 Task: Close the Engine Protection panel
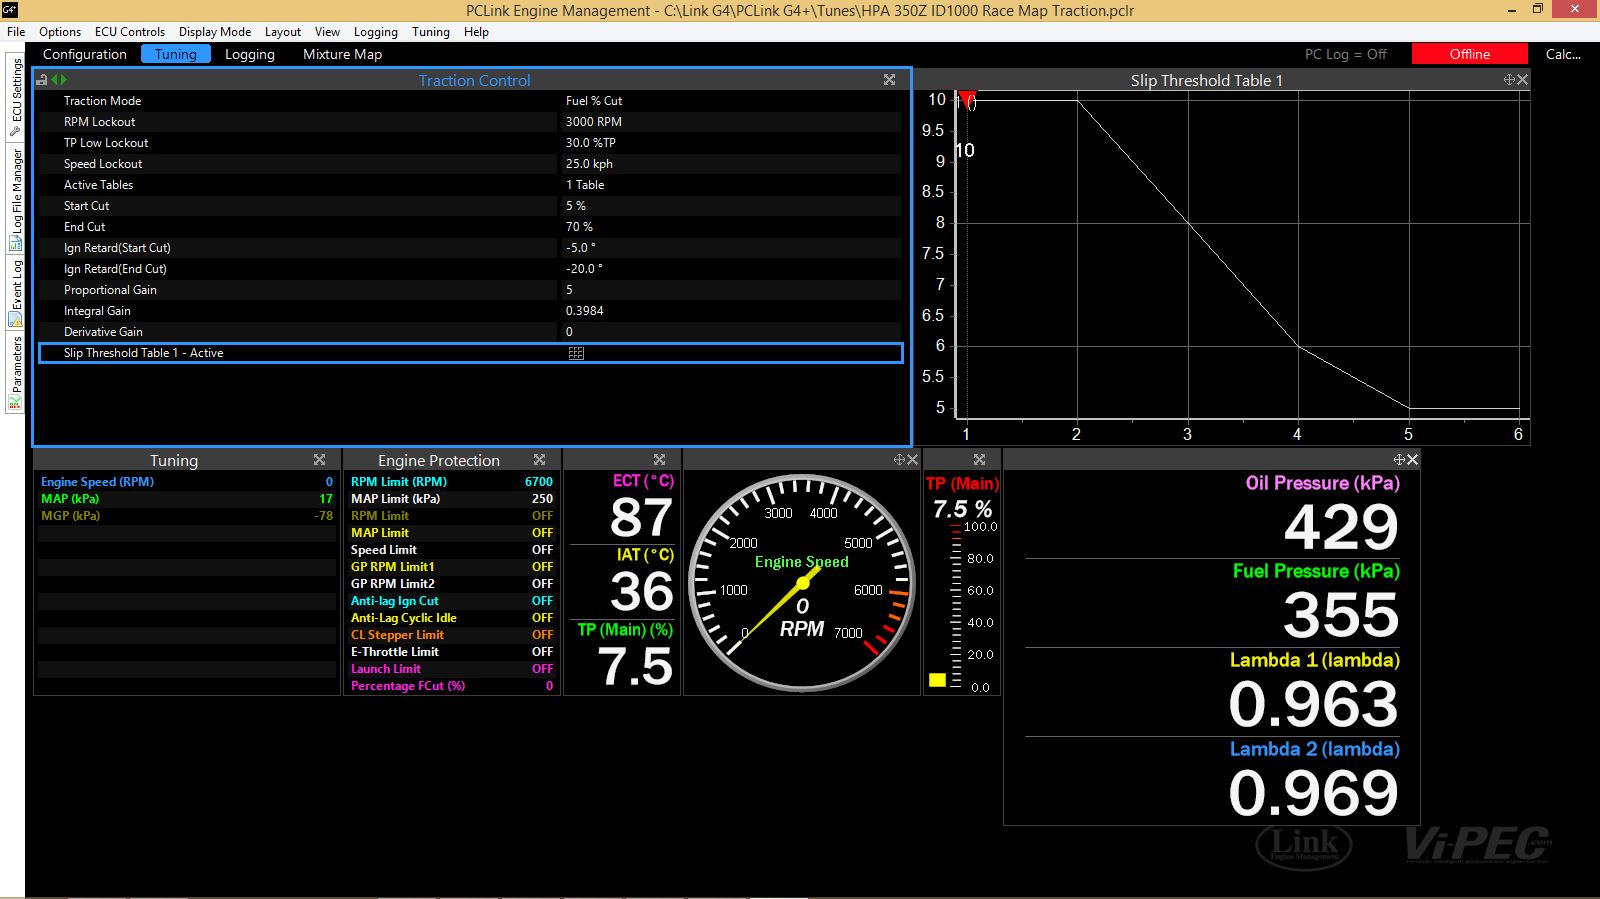(x=539, y=460)
